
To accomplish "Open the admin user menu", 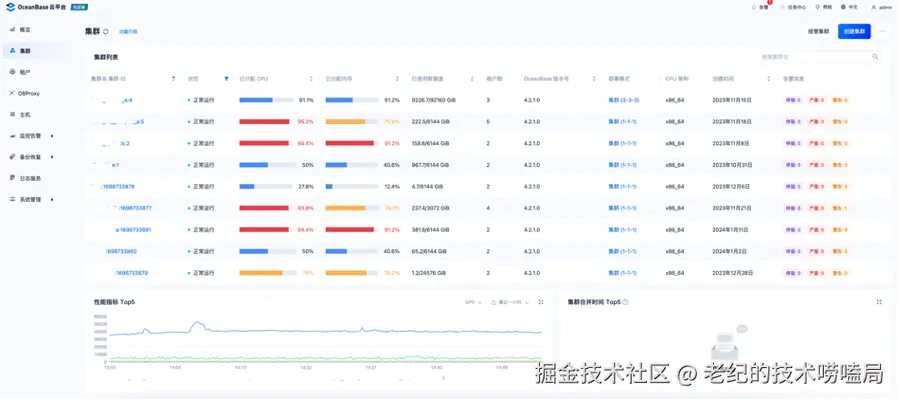I will pyautogui.click(x=881, y=7).
